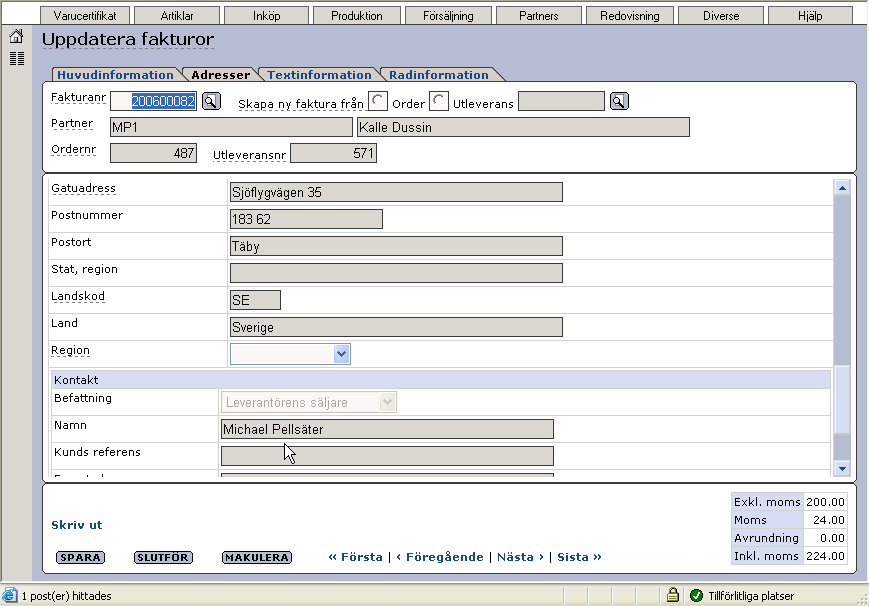869x606 pixels.
Task: Click the SPARA button
Action: point(80,557)
